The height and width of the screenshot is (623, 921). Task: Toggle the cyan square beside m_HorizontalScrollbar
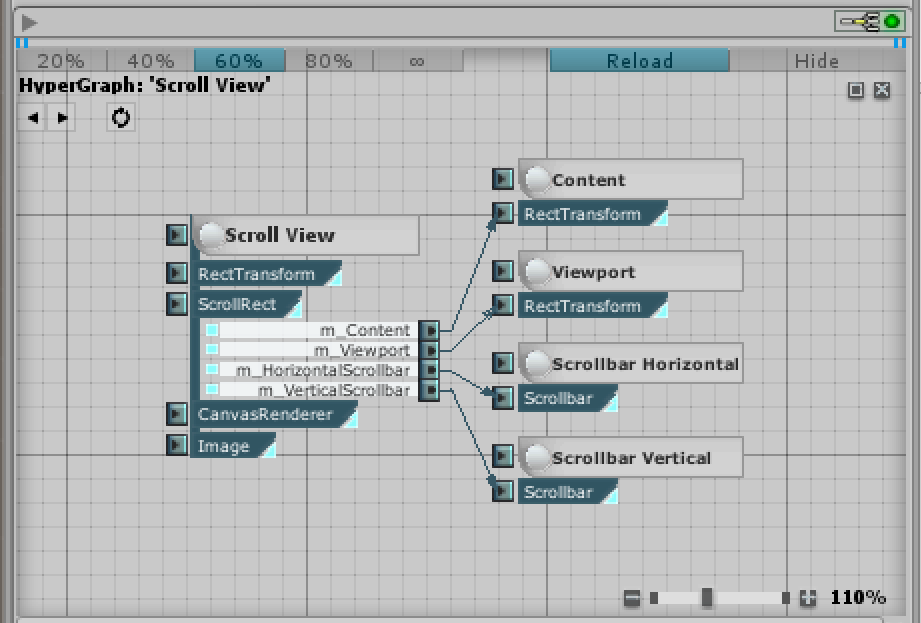click(x=212, y=370)
